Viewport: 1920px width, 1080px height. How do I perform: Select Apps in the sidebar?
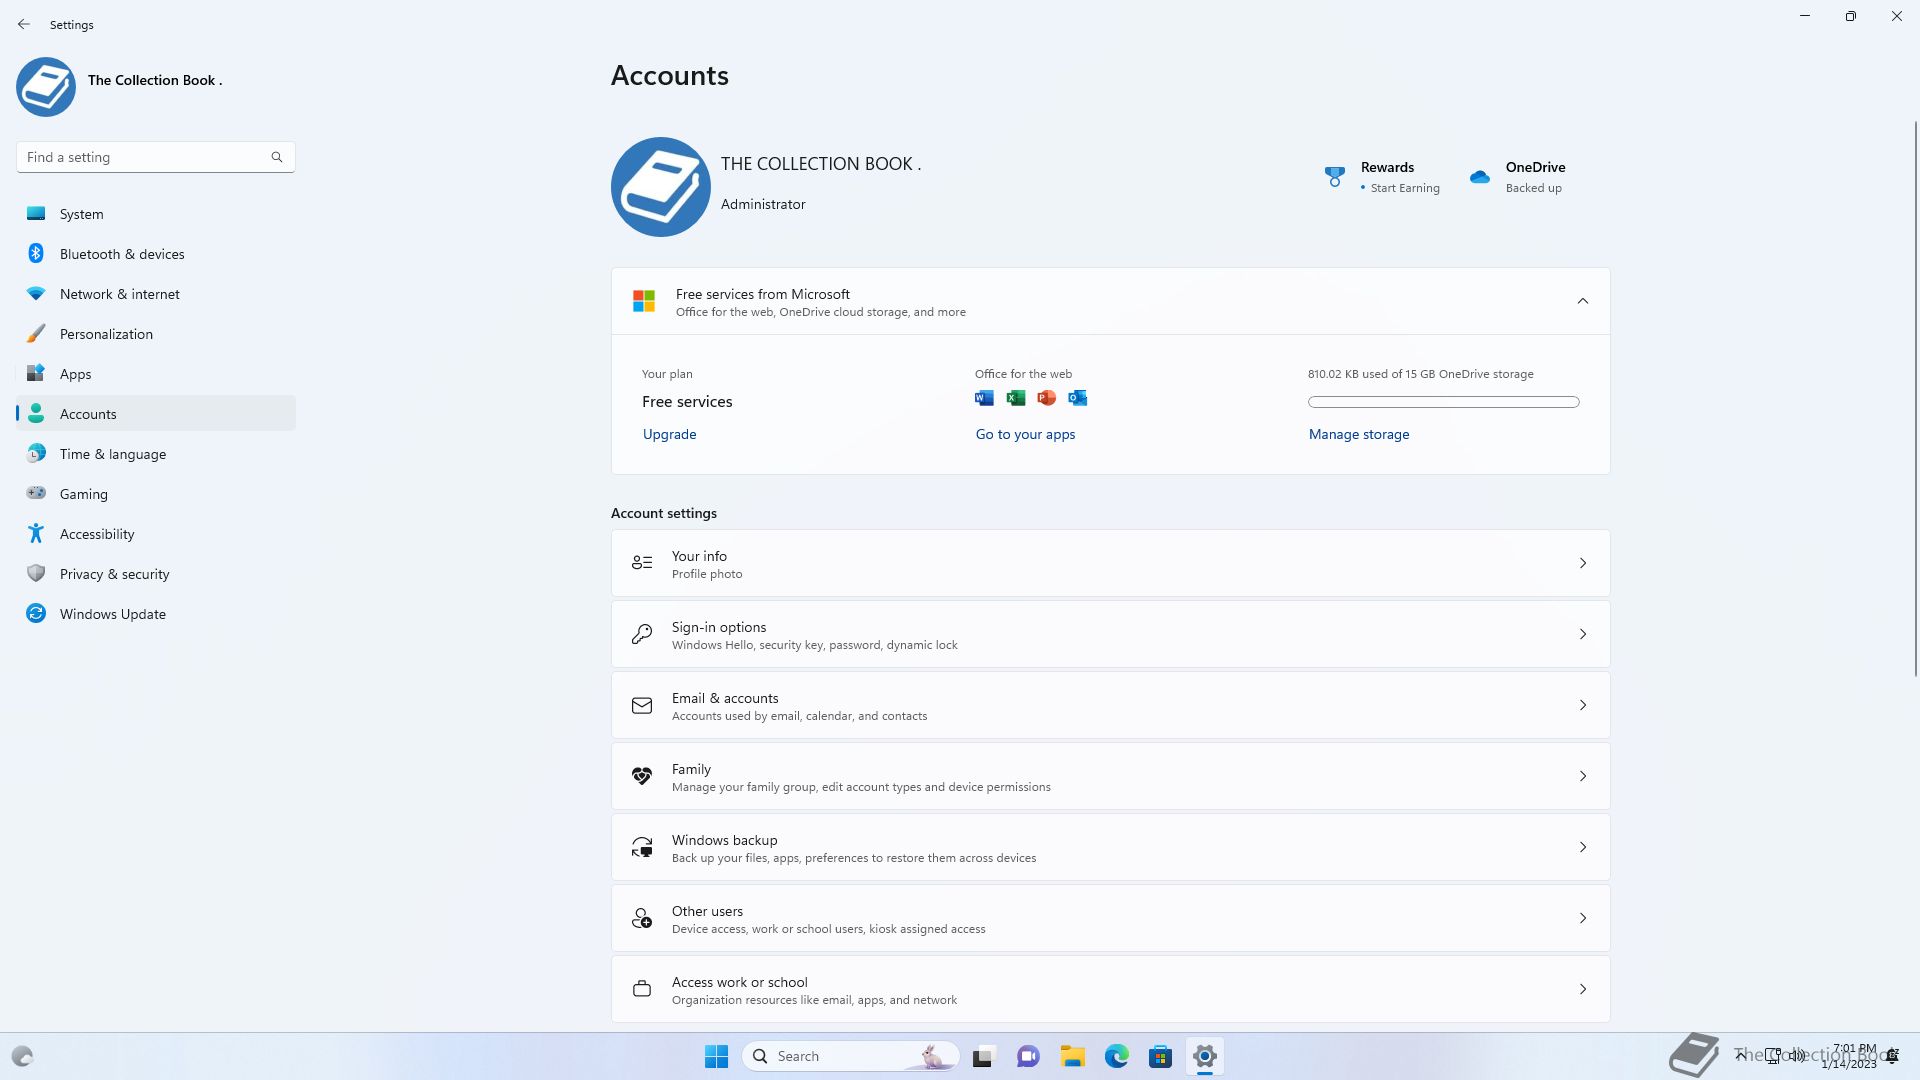pos(156,374)
